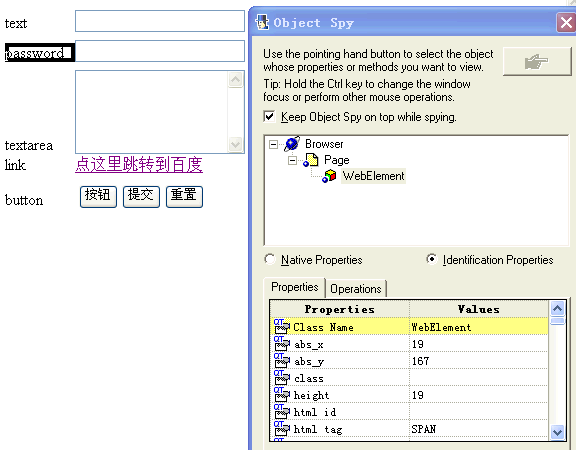The width and height of the screenshot is (576, 450).
Task: Select the WebElement tree item
Action: tap(373, 176)
